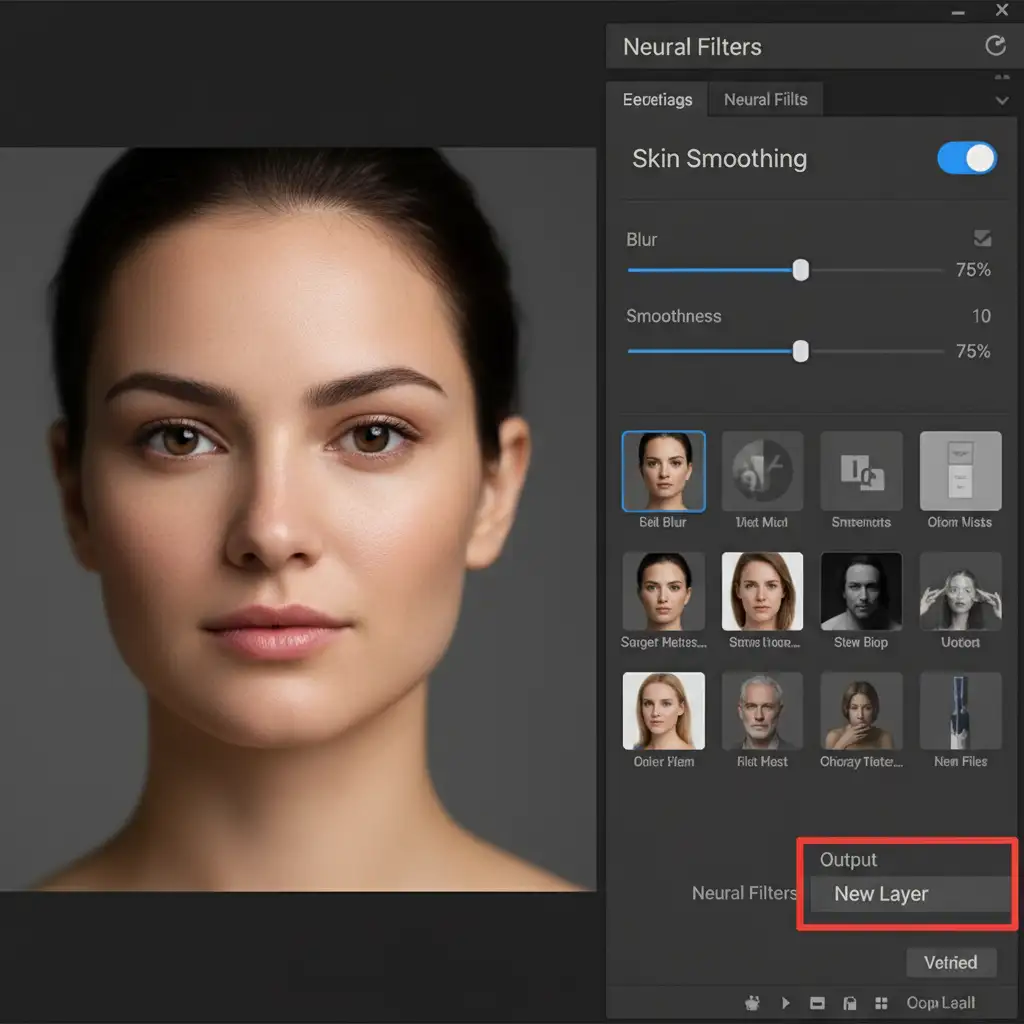This screenshot has height=1024, width=1024.
Task: Select the Vied Mid filter icon
Action: click(x=762, y=471)
